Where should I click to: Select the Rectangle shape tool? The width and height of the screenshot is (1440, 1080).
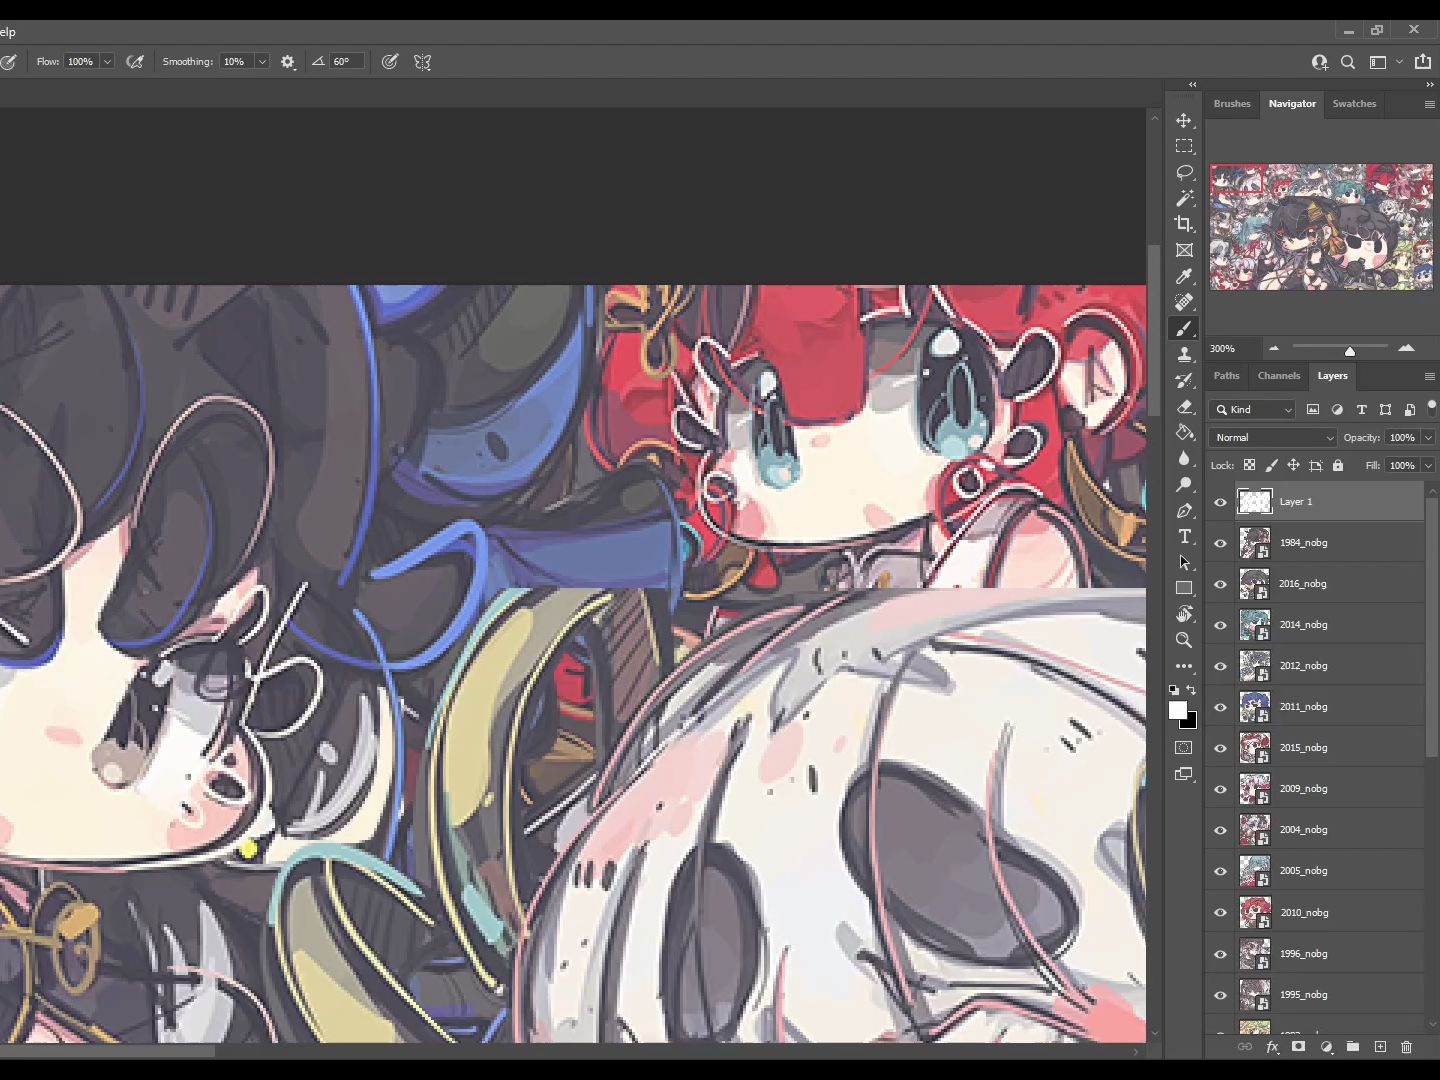point(1184,588)
